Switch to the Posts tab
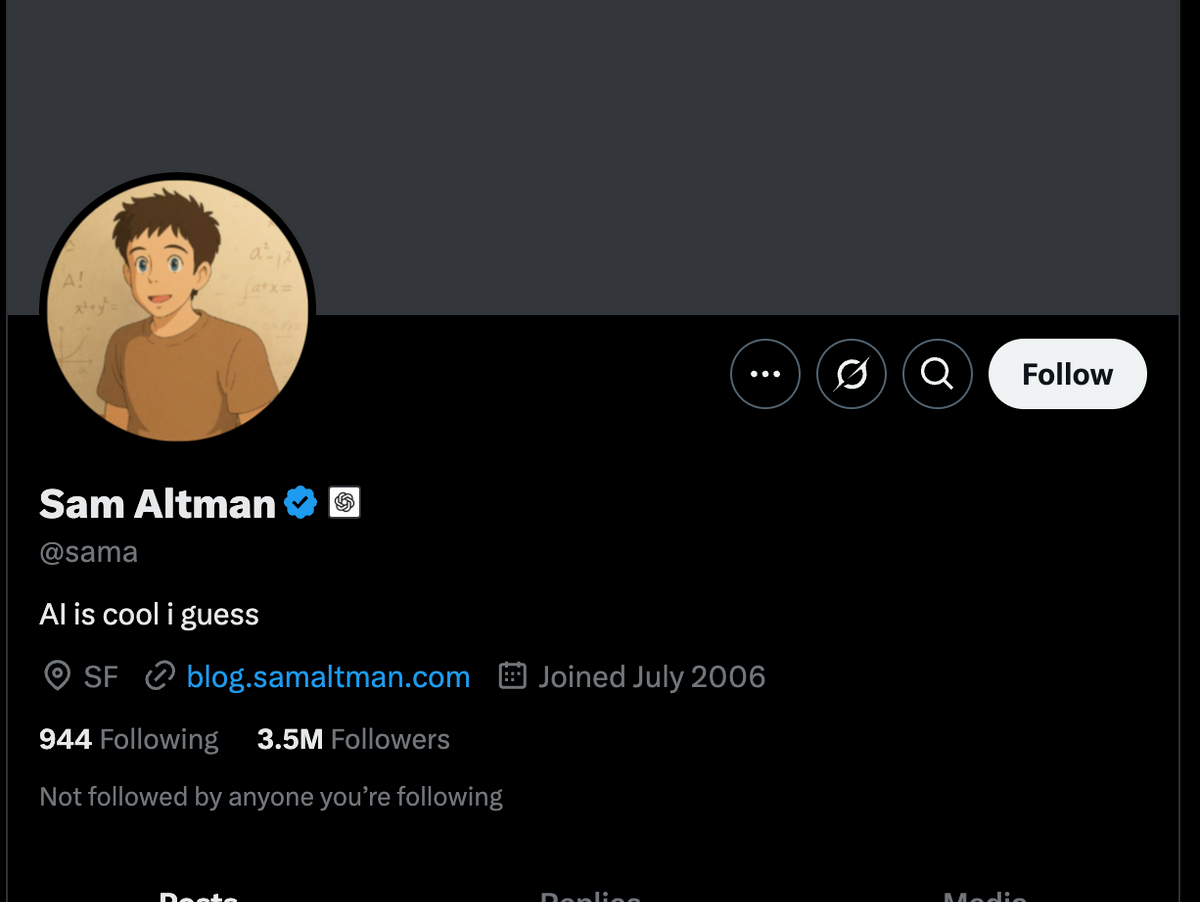Screen dimensions: 1200x902 coord(198,896)
